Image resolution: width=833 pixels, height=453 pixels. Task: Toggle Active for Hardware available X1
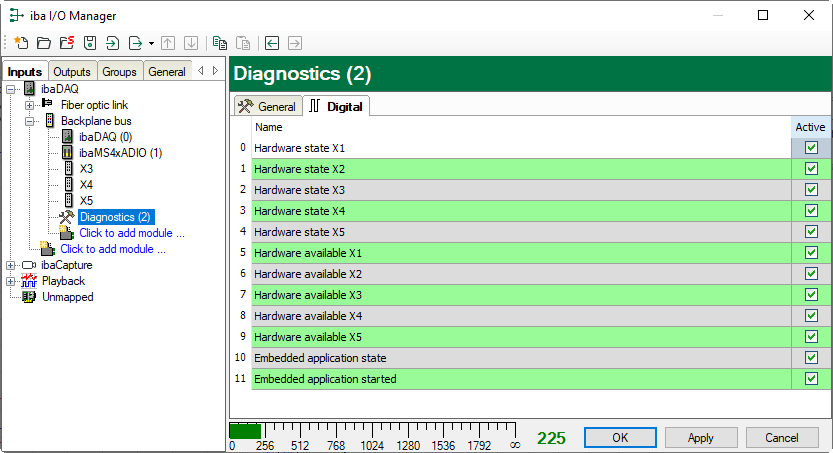[811, 253]
